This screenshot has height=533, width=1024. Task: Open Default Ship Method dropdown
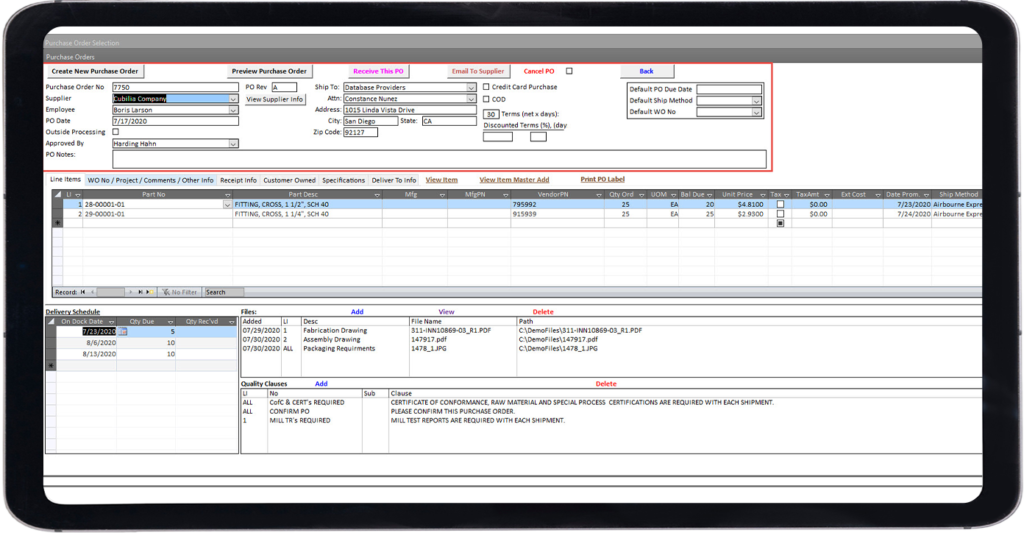[756, 101]
